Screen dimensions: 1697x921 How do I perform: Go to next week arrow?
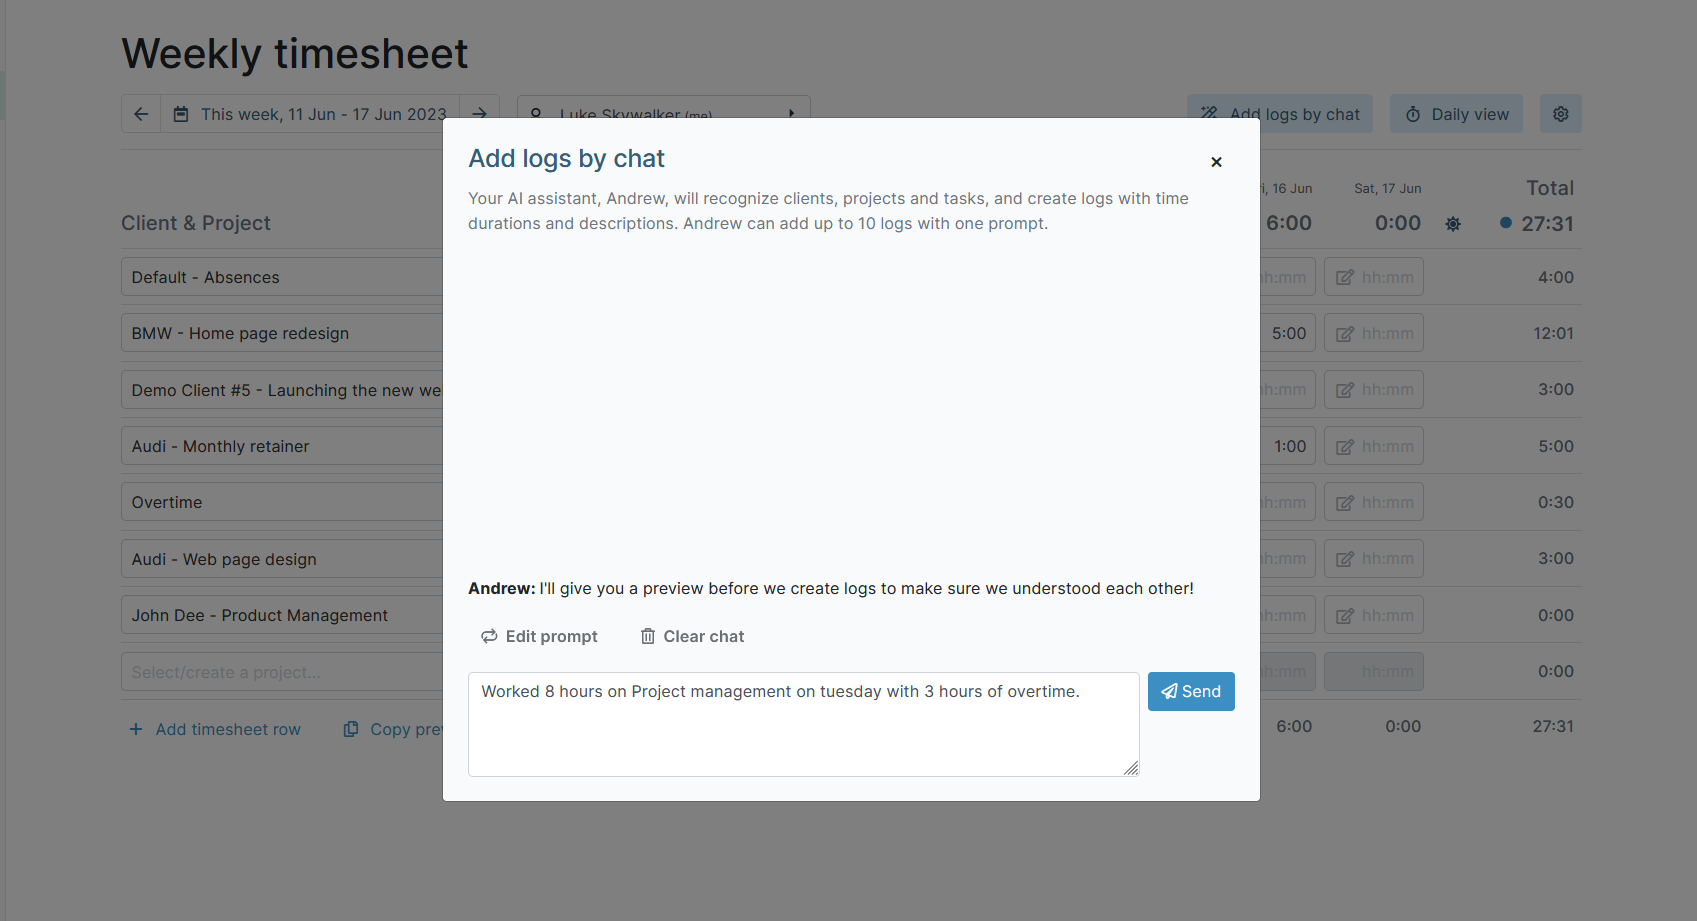tap(480, 113)
